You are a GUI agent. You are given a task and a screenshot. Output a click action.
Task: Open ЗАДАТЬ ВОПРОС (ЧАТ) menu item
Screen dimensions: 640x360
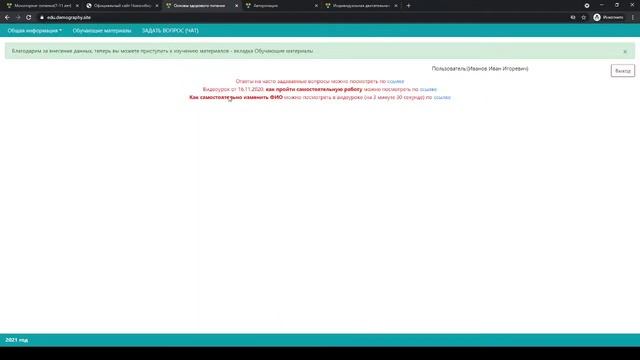170,31
